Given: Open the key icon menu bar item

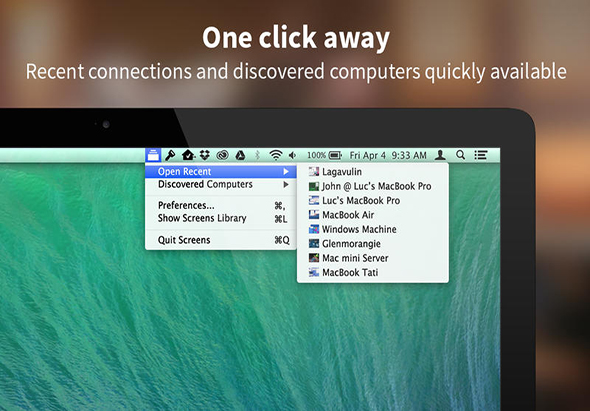Looking at the screenshot, I should point(170,155).
